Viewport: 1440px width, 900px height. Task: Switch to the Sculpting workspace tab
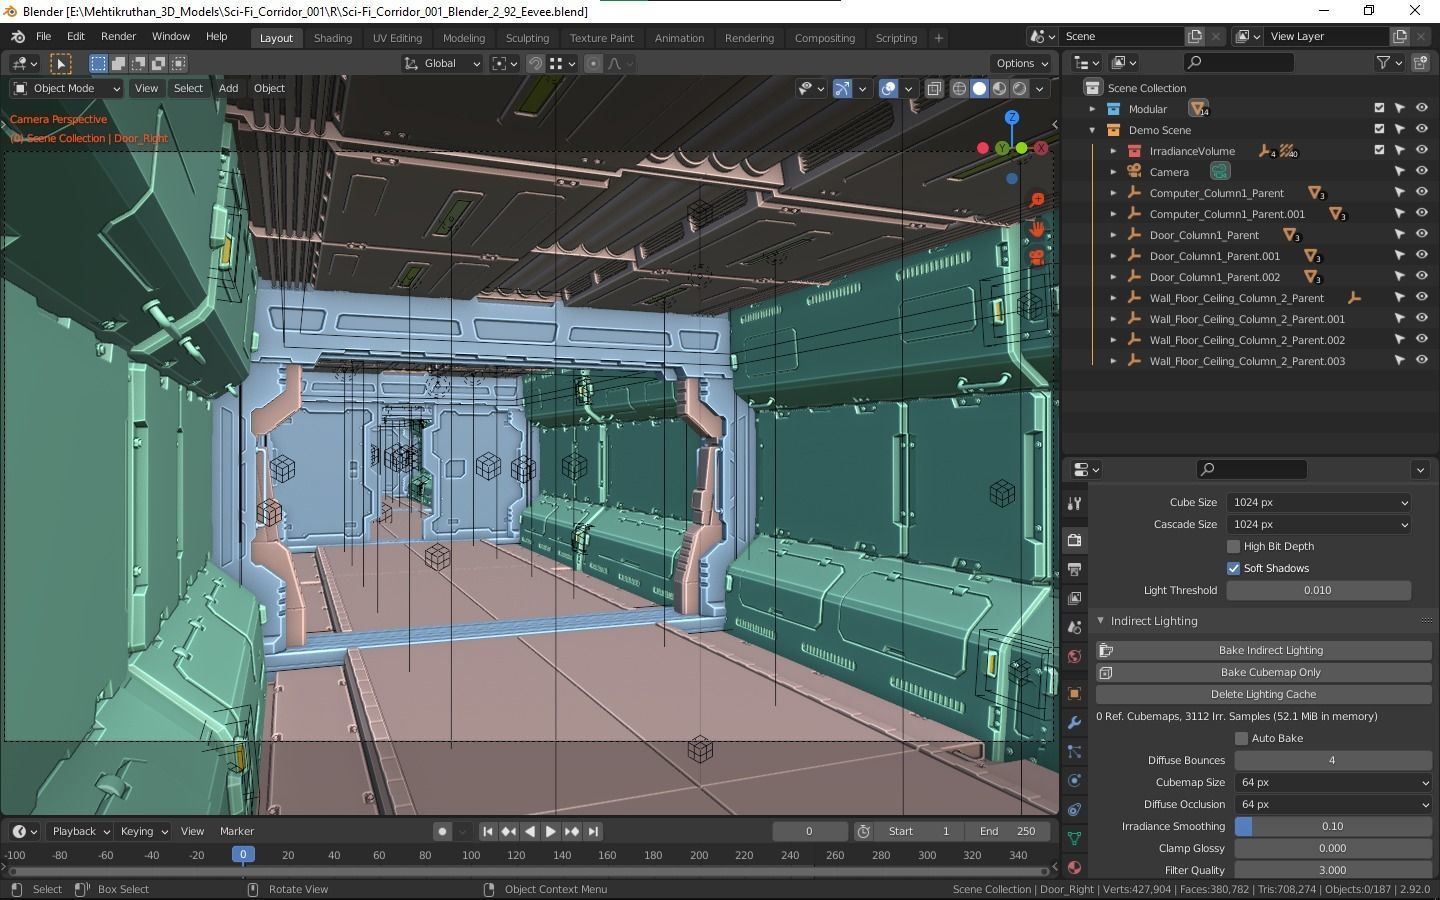click(x=527, y=38)
